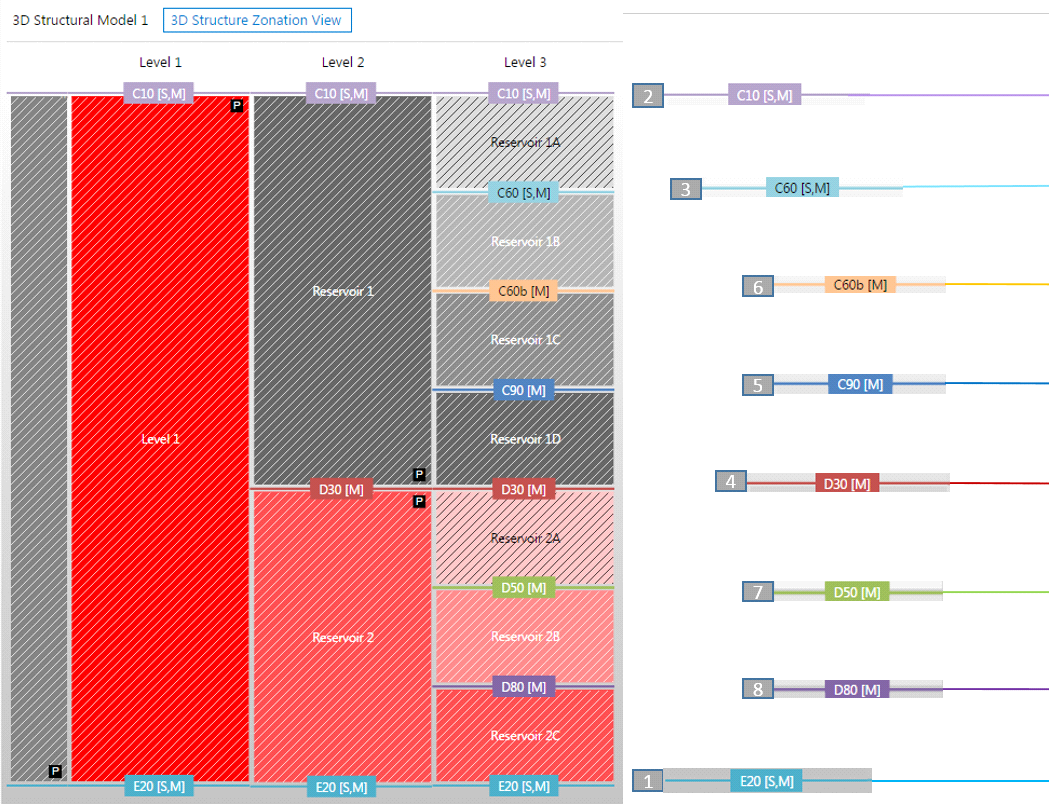This screenshot has width=1049, height=804.
Task: Select the Reservoir 2B zone block
Action: 525,636
